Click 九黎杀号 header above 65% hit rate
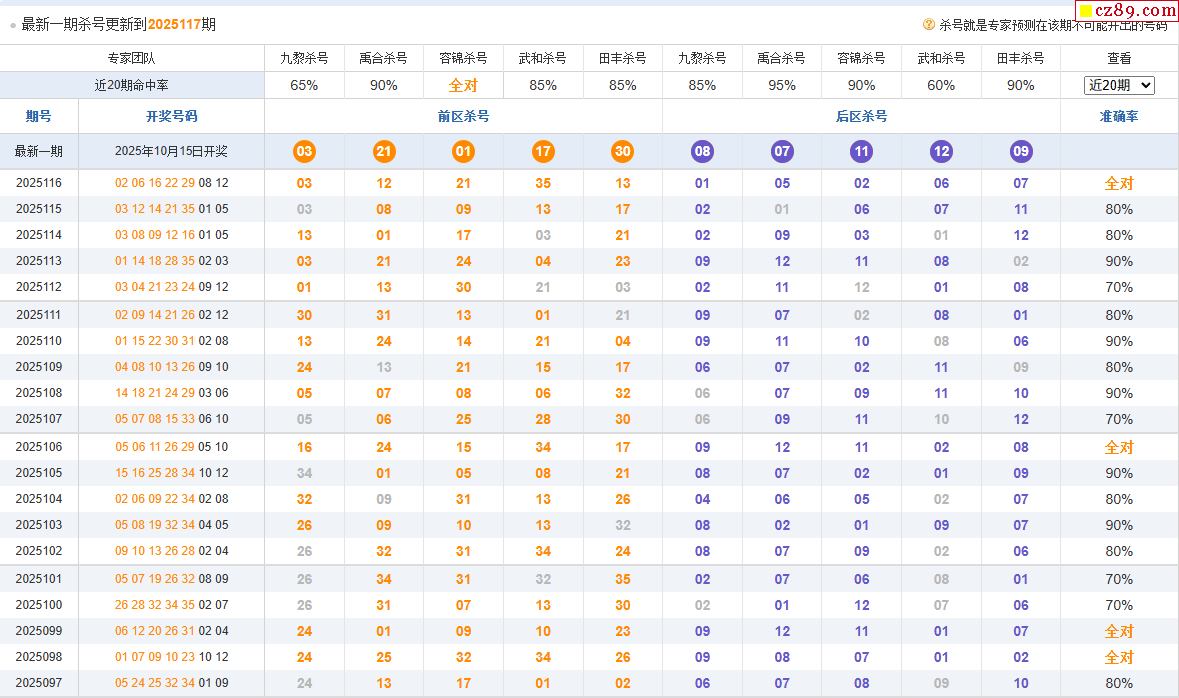Viewport: 1179px width, 698px height. [304, 58]
